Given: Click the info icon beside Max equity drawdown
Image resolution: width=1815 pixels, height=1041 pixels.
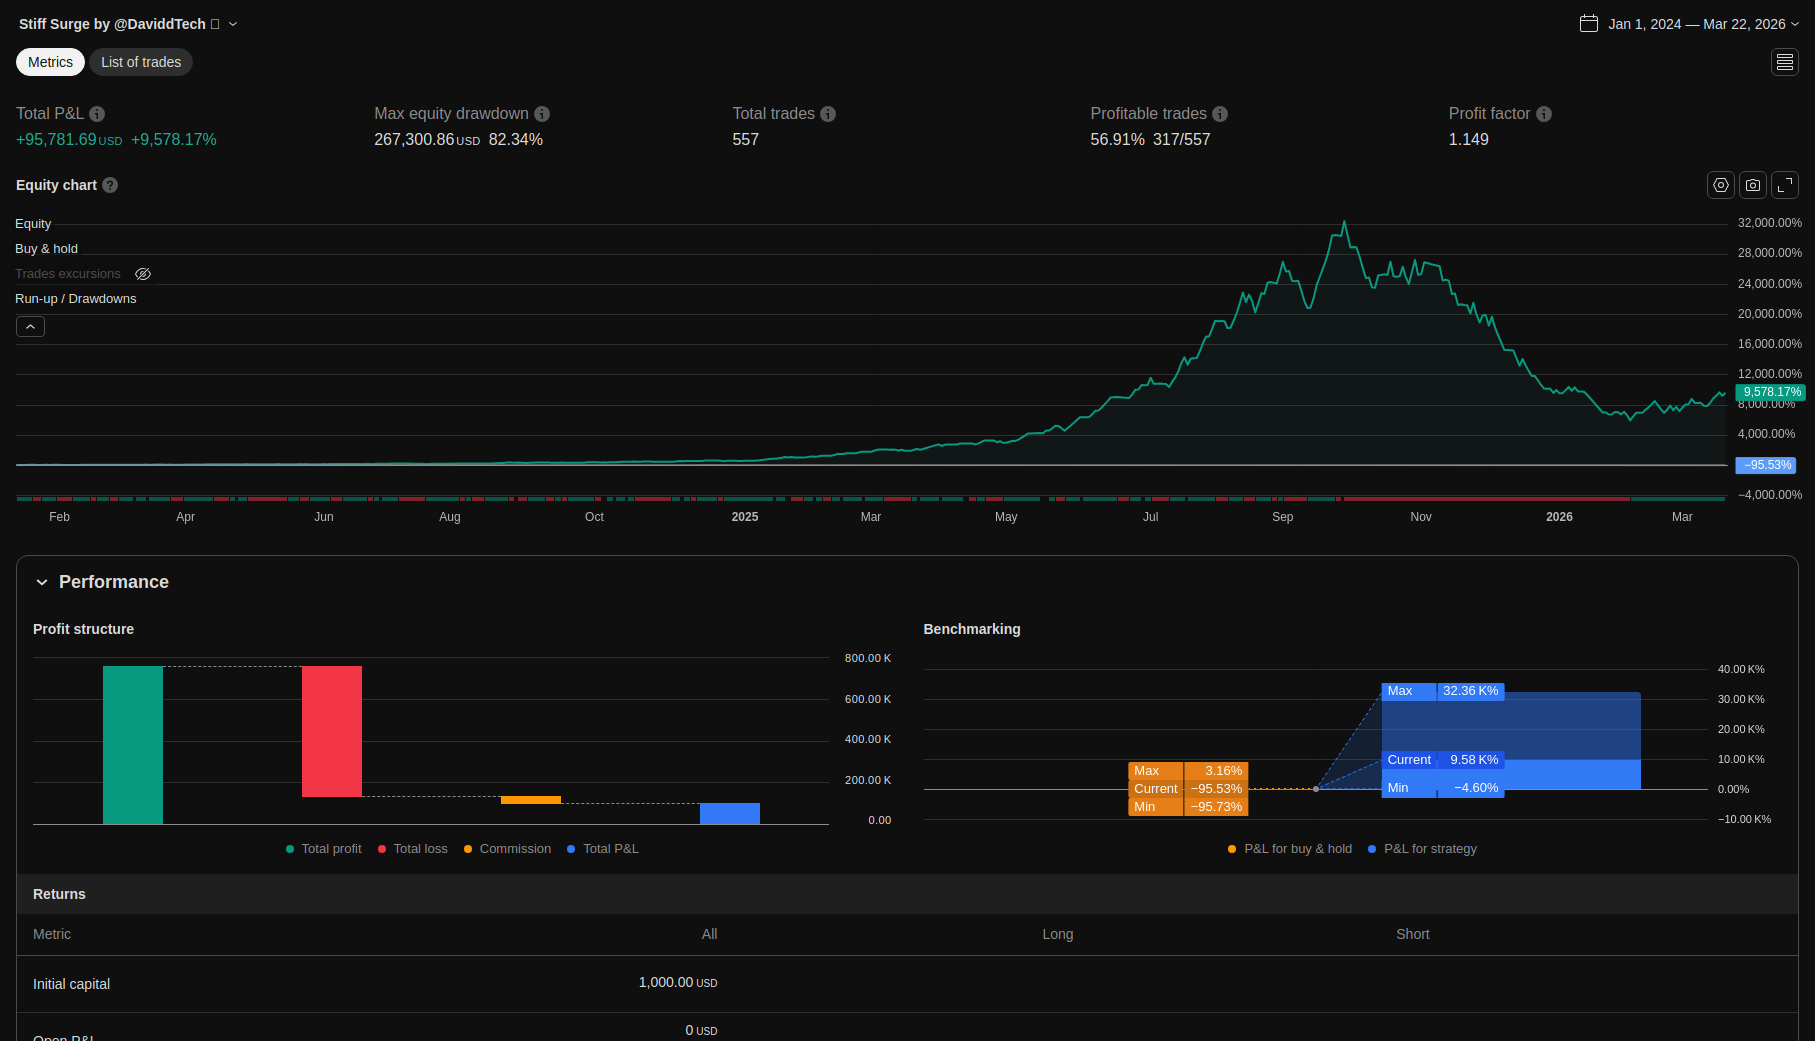Looking at the screenshot, I should pos(542,114).
